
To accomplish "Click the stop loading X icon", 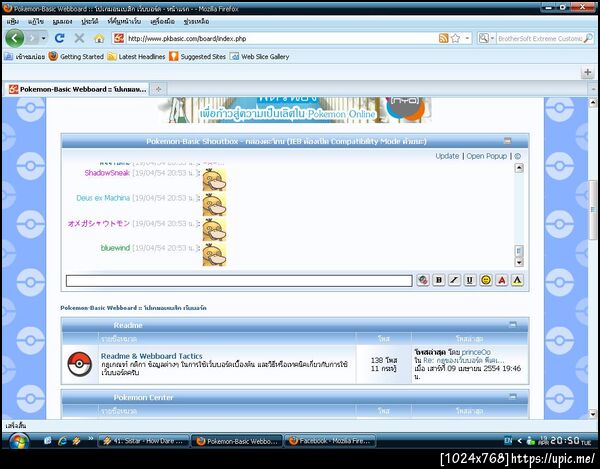I will (79, 38).
